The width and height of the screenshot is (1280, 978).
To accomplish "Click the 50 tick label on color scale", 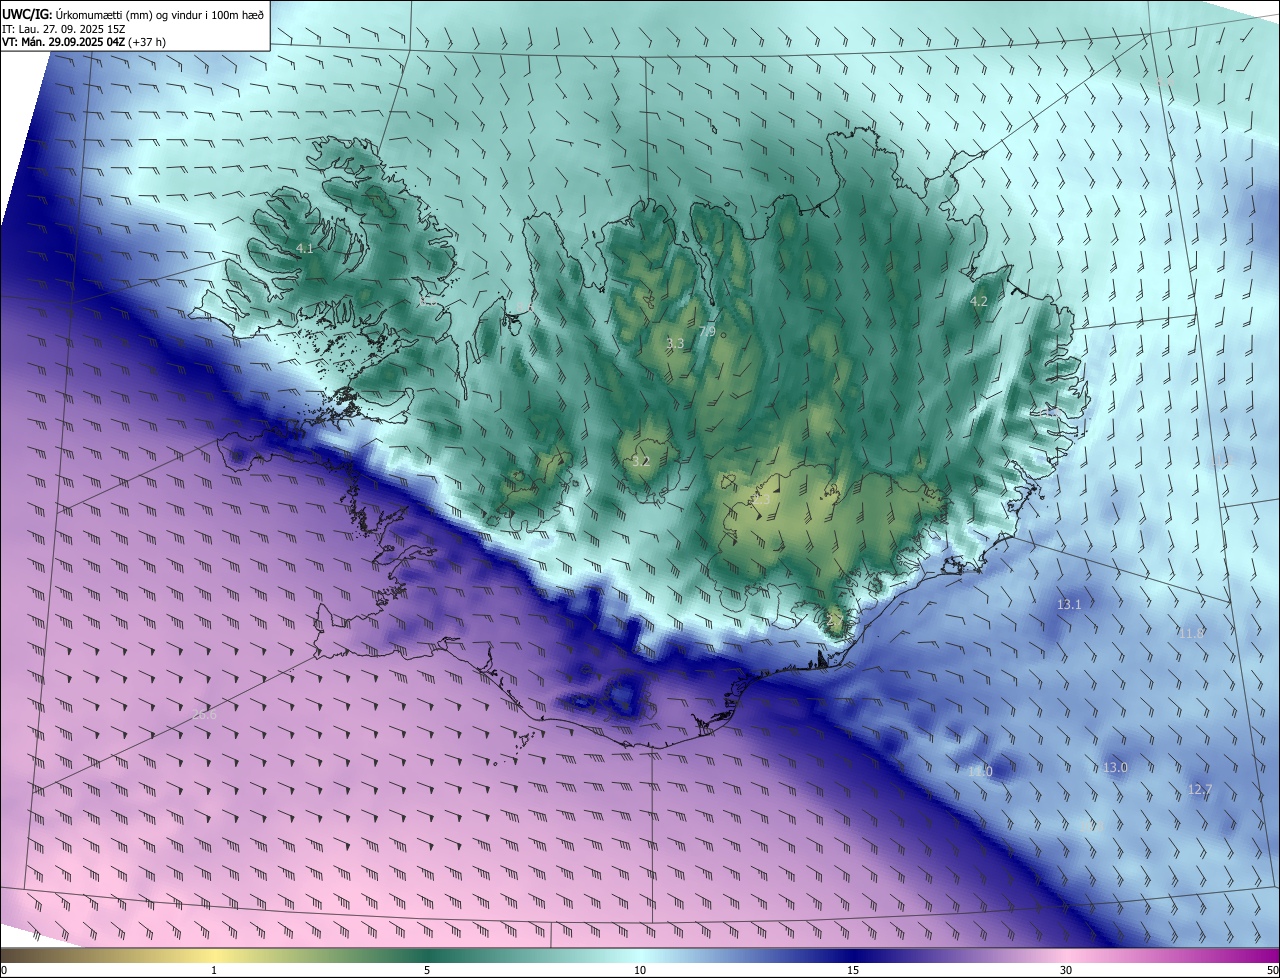I will (1272, 970).
